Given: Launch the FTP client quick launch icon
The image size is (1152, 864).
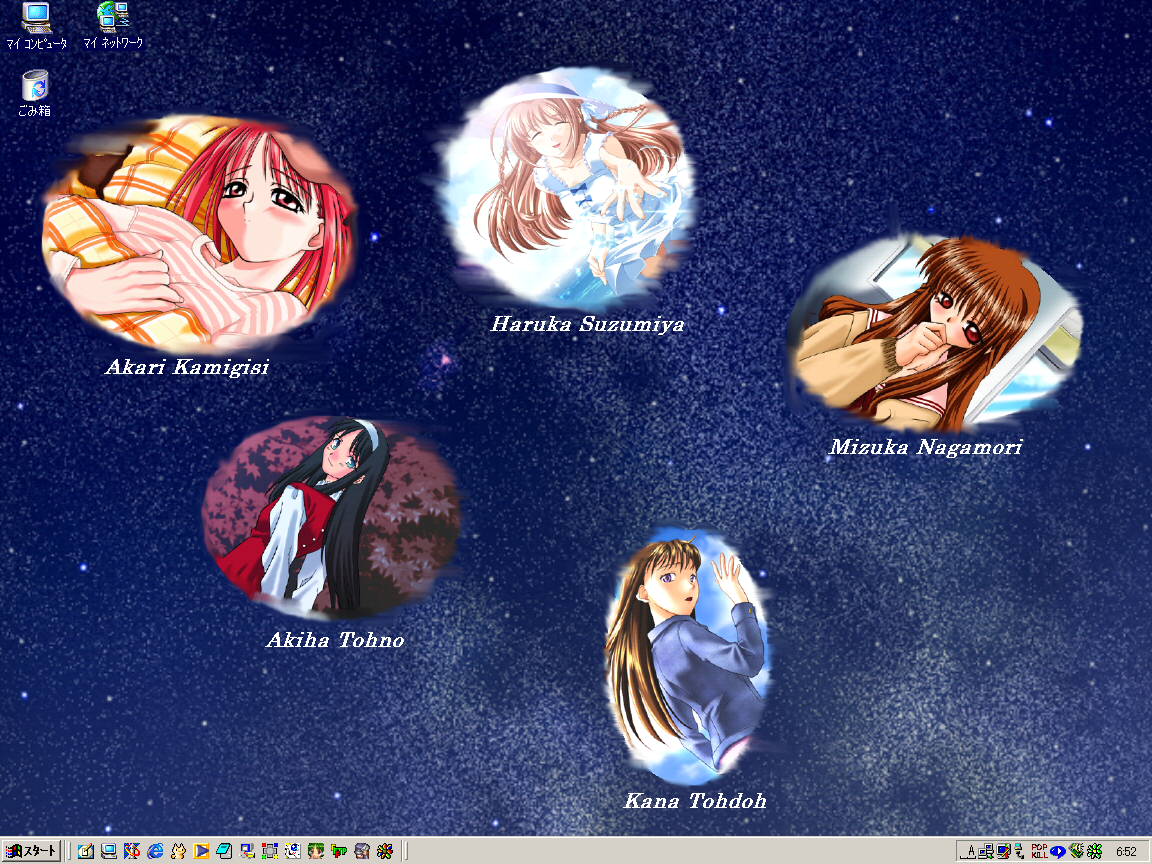Looking at the screenshot, I should click(x=339, y=851).
